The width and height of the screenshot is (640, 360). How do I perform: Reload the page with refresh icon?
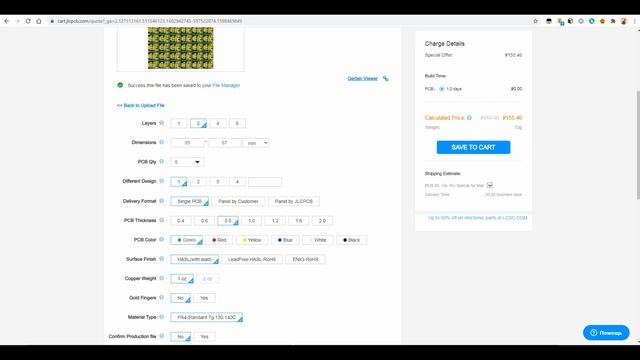coord(28,21)
